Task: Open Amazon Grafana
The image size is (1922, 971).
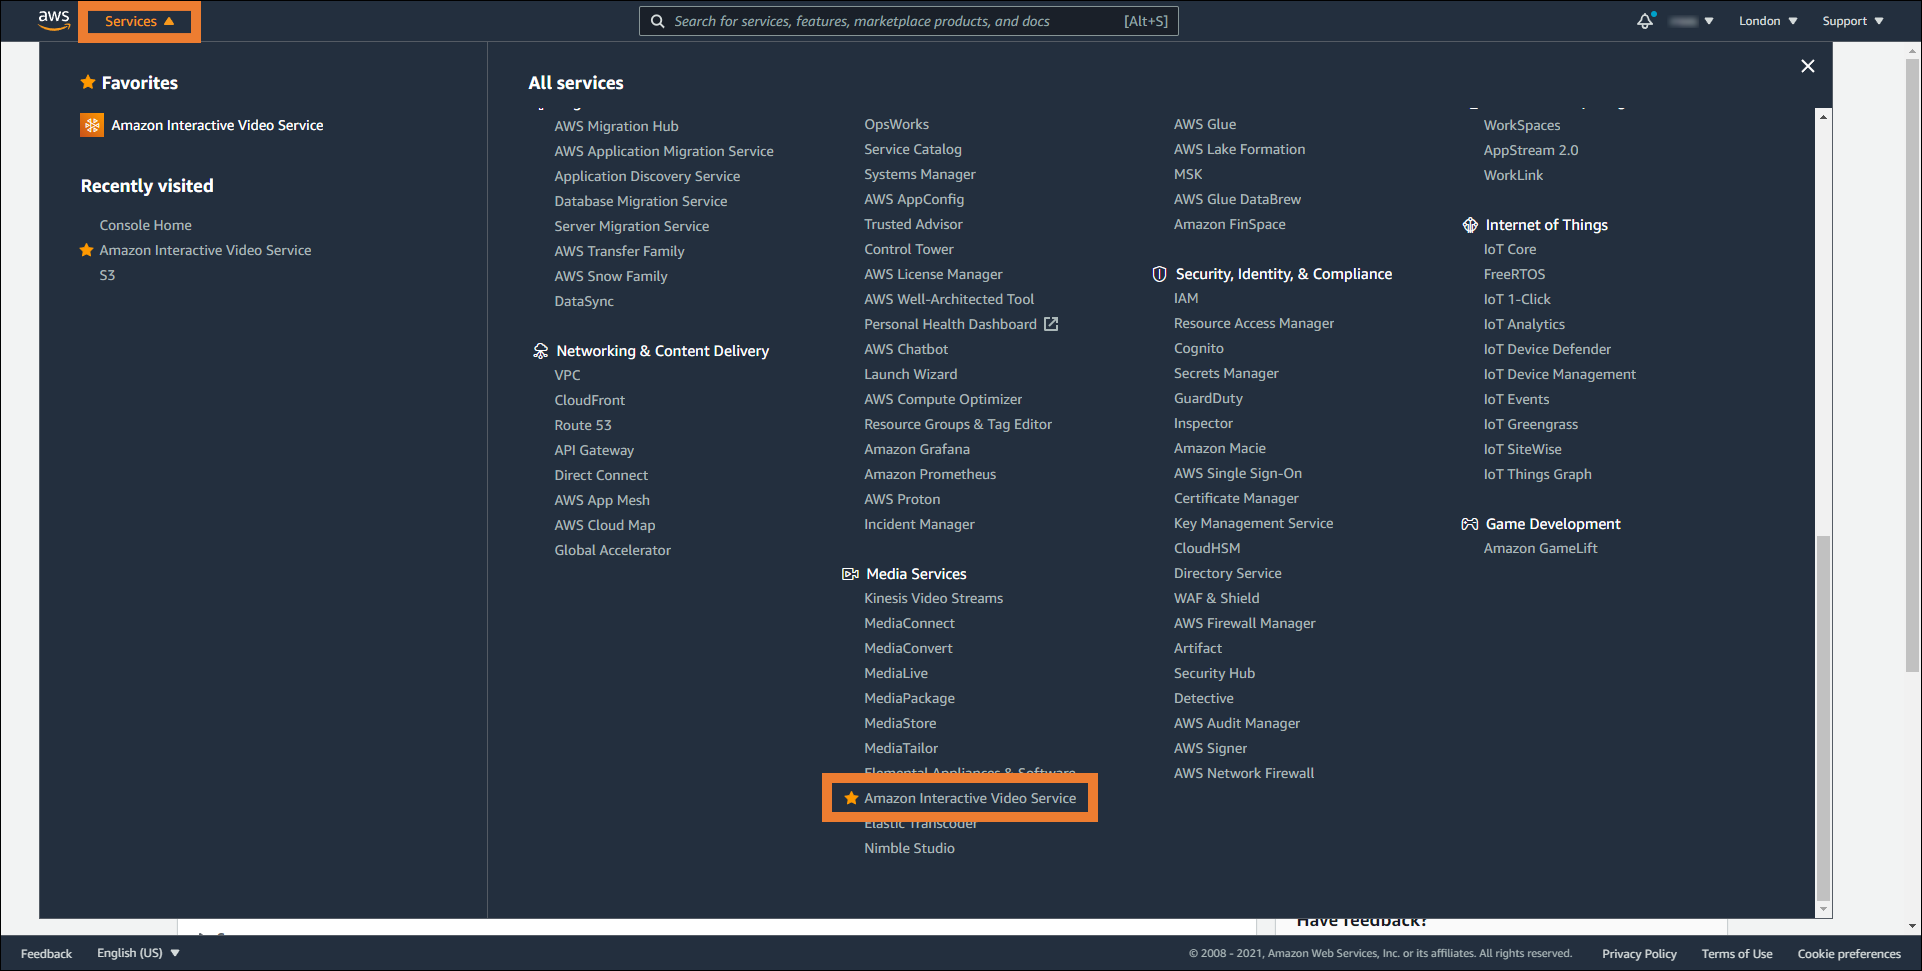Action: 917,449
